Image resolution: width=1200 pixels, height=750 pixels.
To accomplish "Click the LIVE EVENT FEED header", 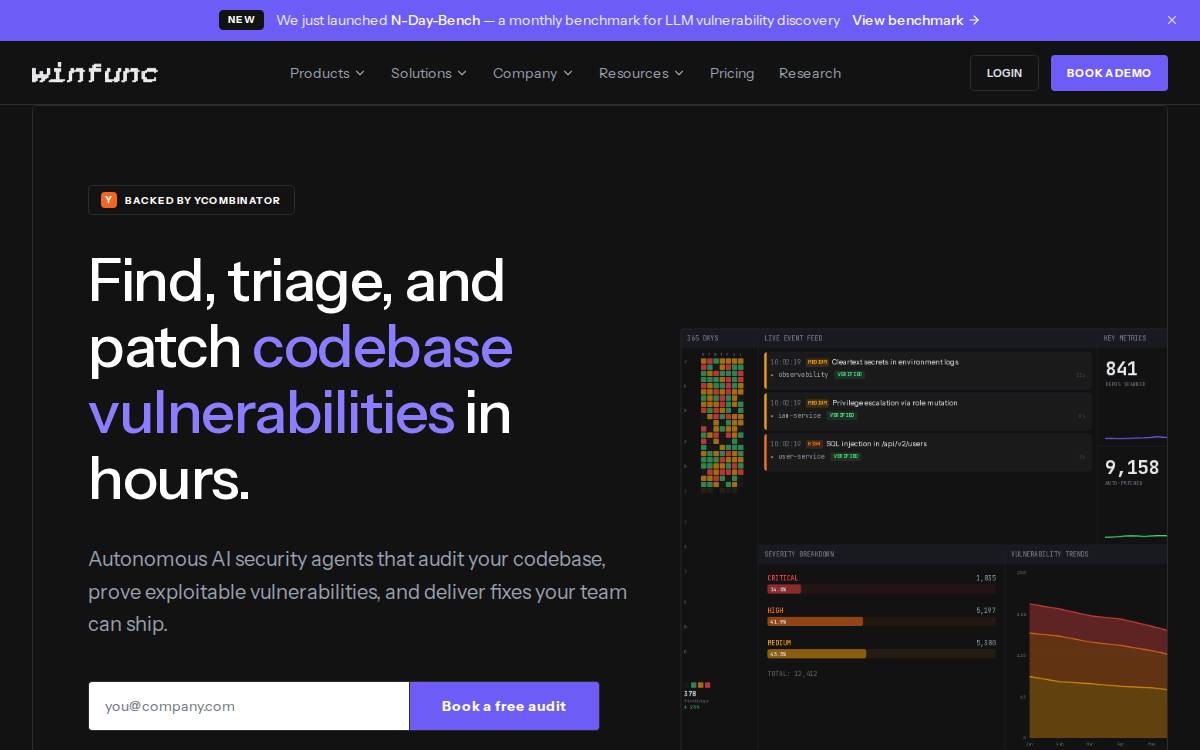I will click(793, 338).
